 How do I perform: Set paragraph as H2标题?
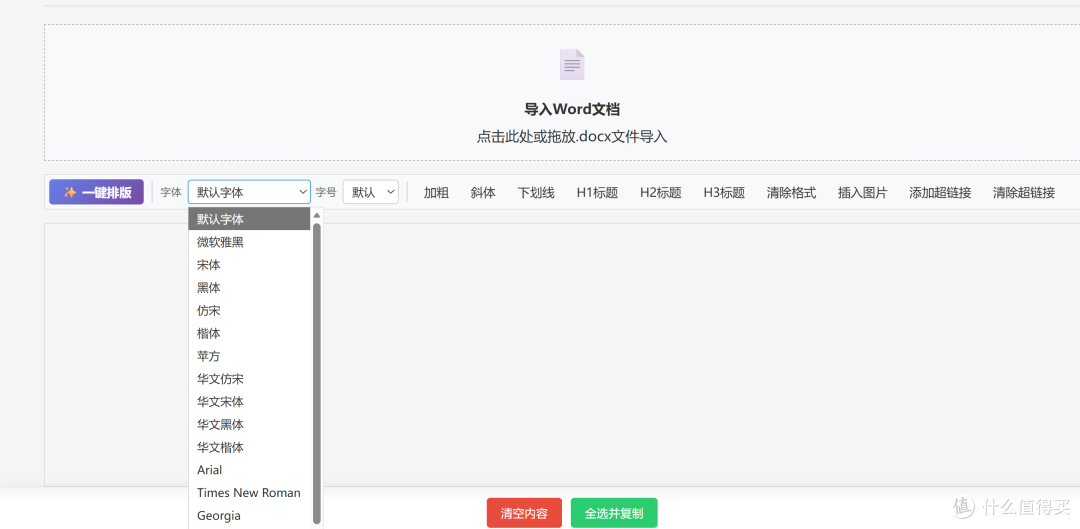(x=661, y=193)
